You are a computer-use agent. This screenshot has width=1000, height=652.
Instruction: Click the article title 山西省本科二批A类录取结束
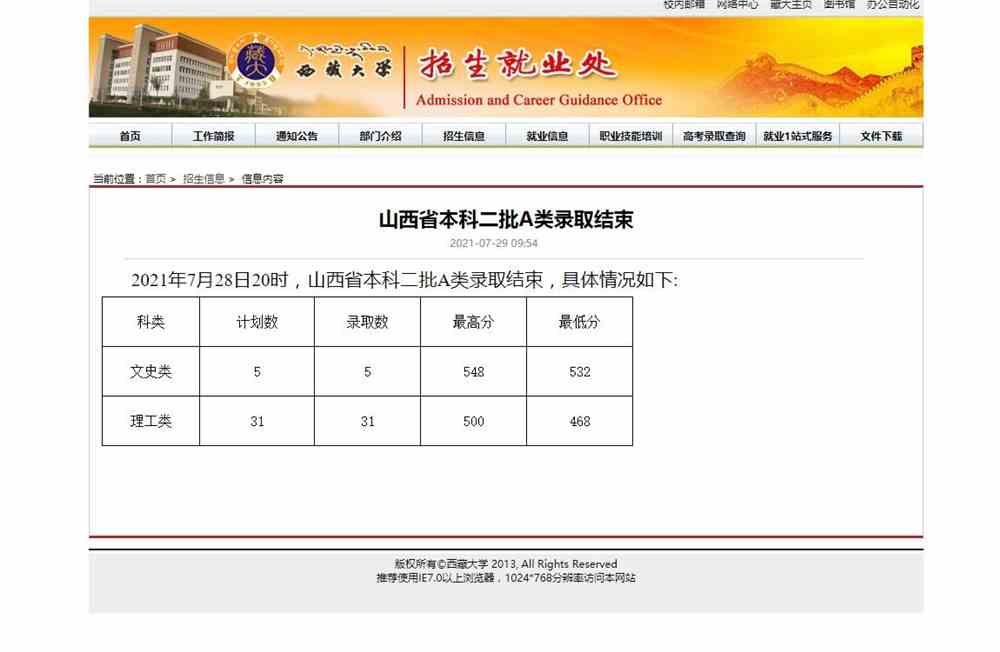click(506, 219)
